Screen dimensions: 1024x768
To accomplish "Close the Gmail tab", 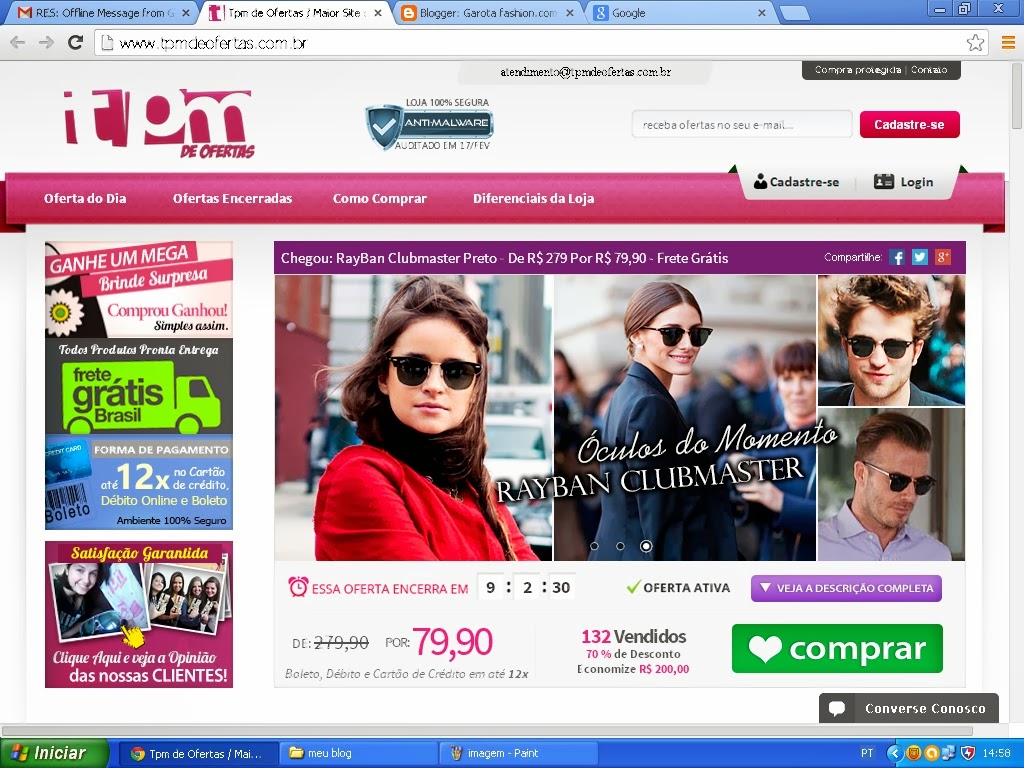I will tap(186, 12).
